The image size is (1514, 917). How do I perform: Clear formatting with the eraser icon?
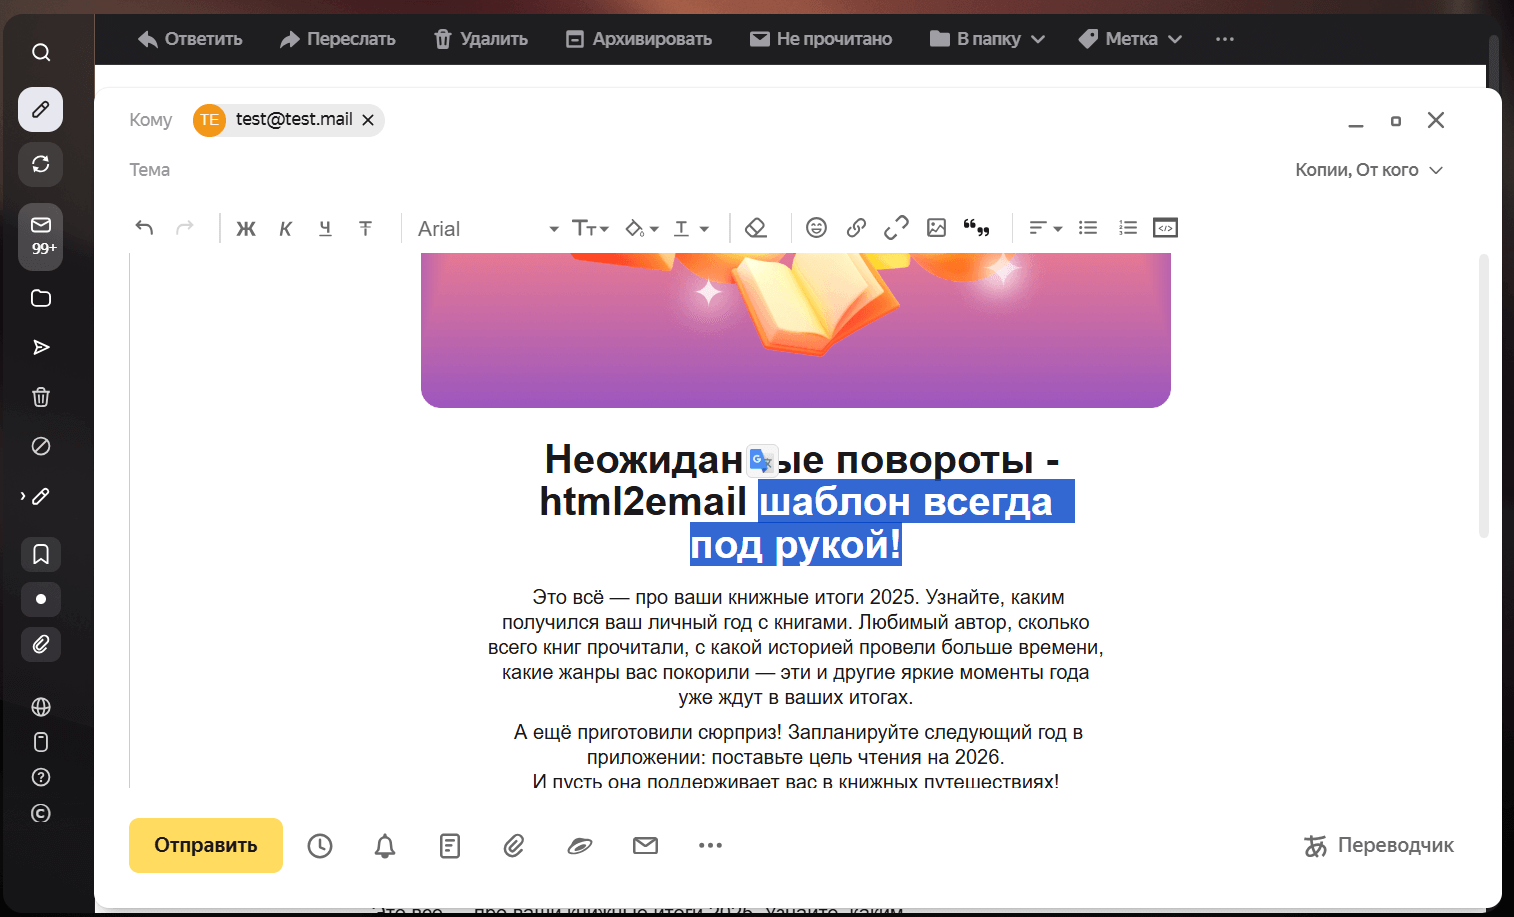click(756, 227)
